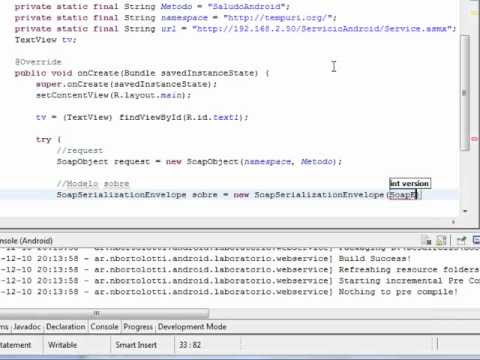480x360 pixels.
Task: Click the editor vertical scrollbar thumb
Action: click(464, 93)
